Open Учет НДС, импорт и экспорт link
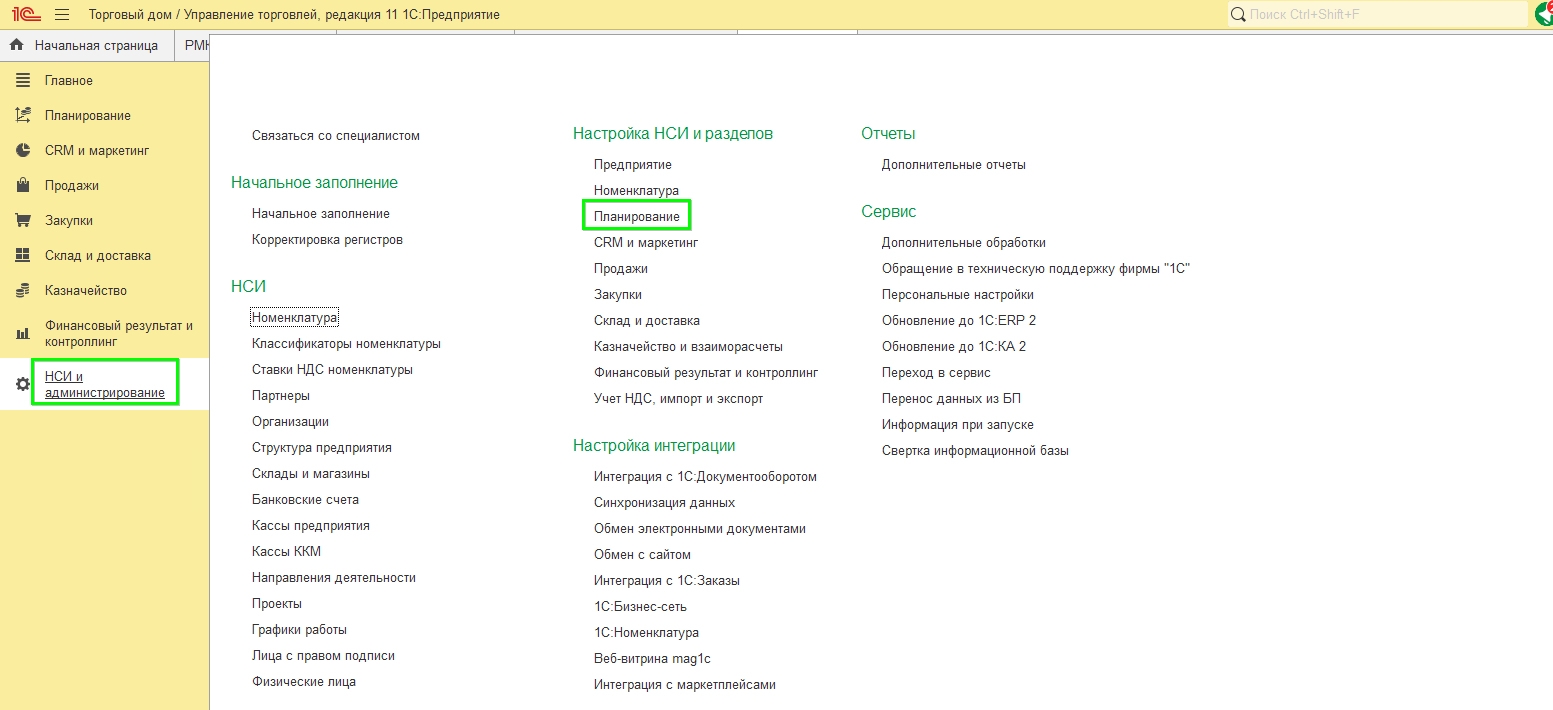 point(678,398)
